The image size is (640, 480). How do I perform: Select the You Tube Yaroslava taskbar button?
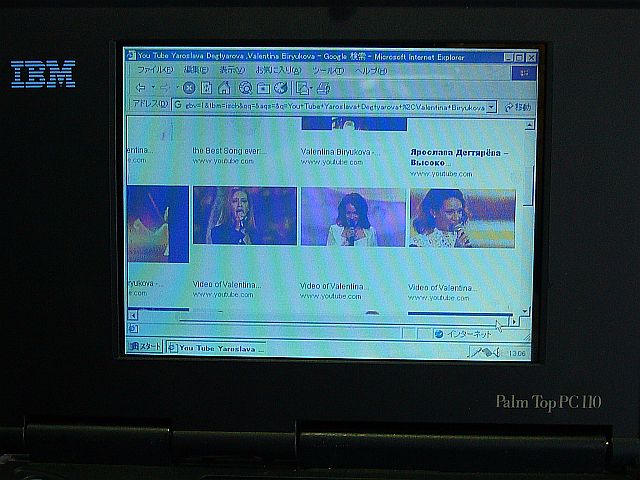point(216,348)
